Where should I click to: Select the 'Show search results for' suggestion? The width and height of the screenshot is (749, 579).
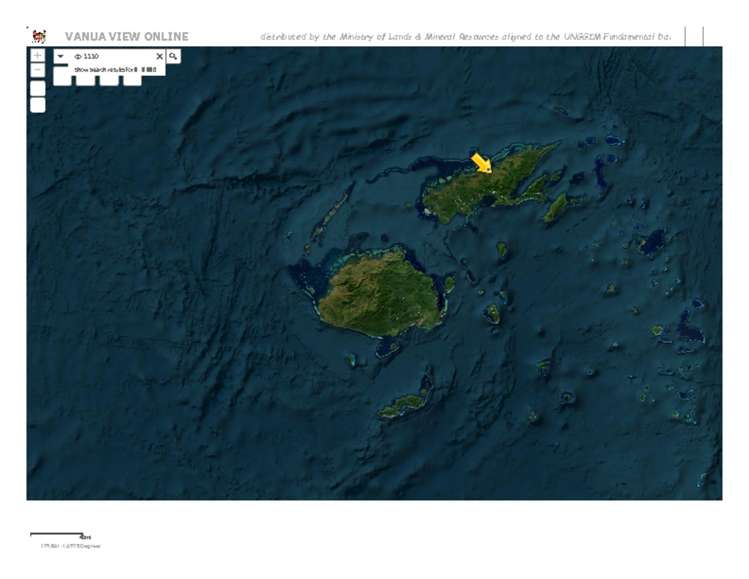115,69
